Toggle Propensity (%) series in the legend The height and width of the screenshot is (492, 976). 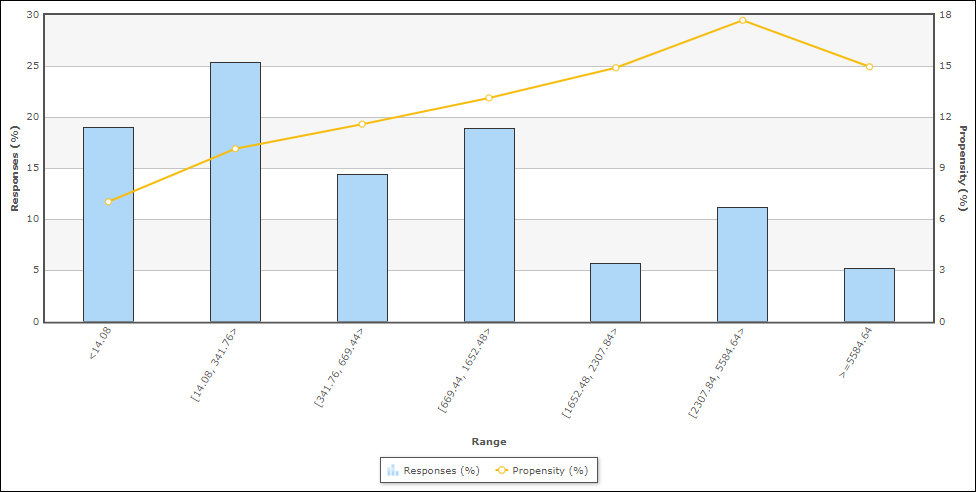541,470
